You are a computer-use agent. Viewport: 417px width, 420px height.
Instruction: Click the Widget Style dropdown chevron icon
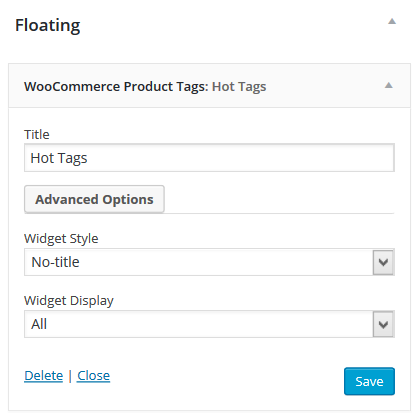click(383, 262)
